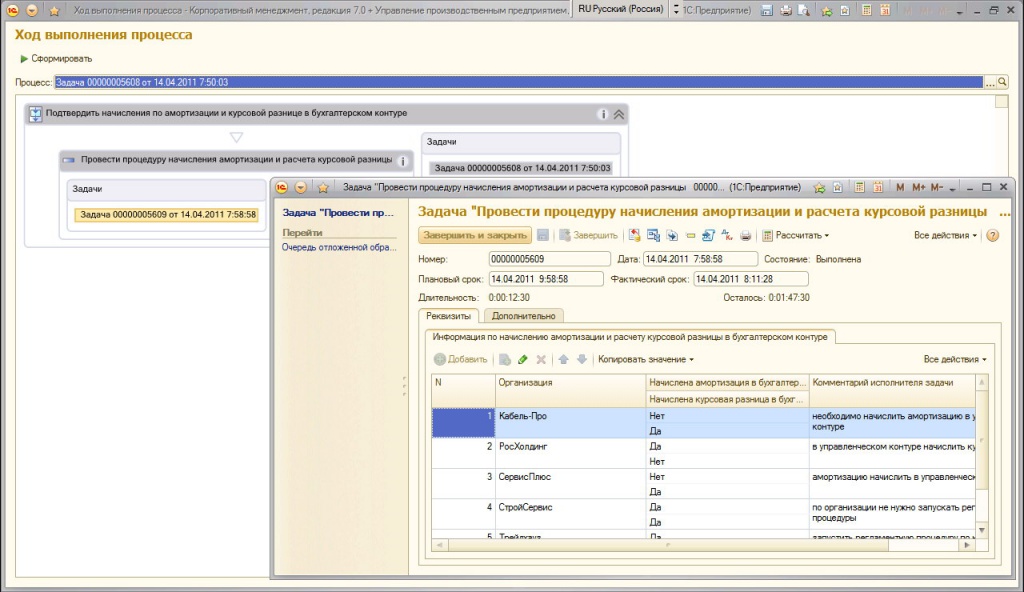Click the table's vertical scrollbar down arrow
Image resolution: width=1024 pixels, height=592 pixels.
[x=982, y=530]
